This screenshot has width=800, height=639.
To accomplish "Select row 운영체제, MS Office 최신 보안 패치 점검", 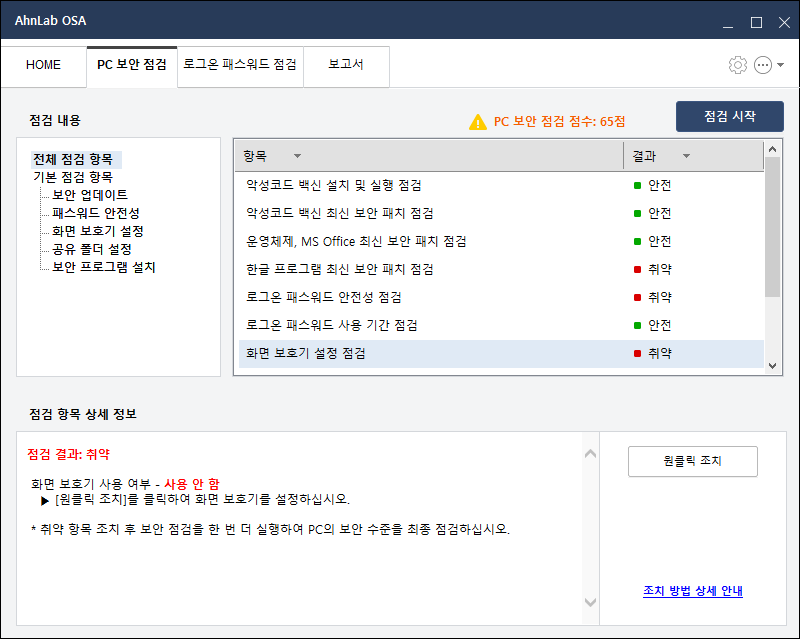I will tap(501, 241).
